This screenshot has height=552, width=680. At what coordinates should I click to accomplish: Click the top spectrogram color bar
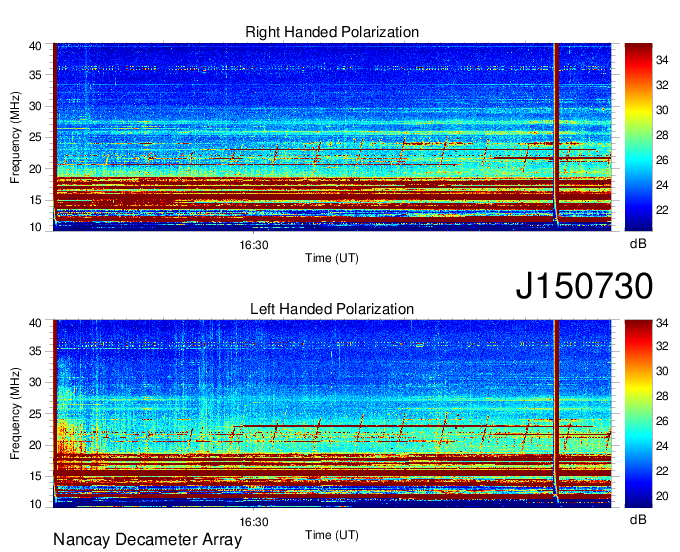click(x=638, y=137)
